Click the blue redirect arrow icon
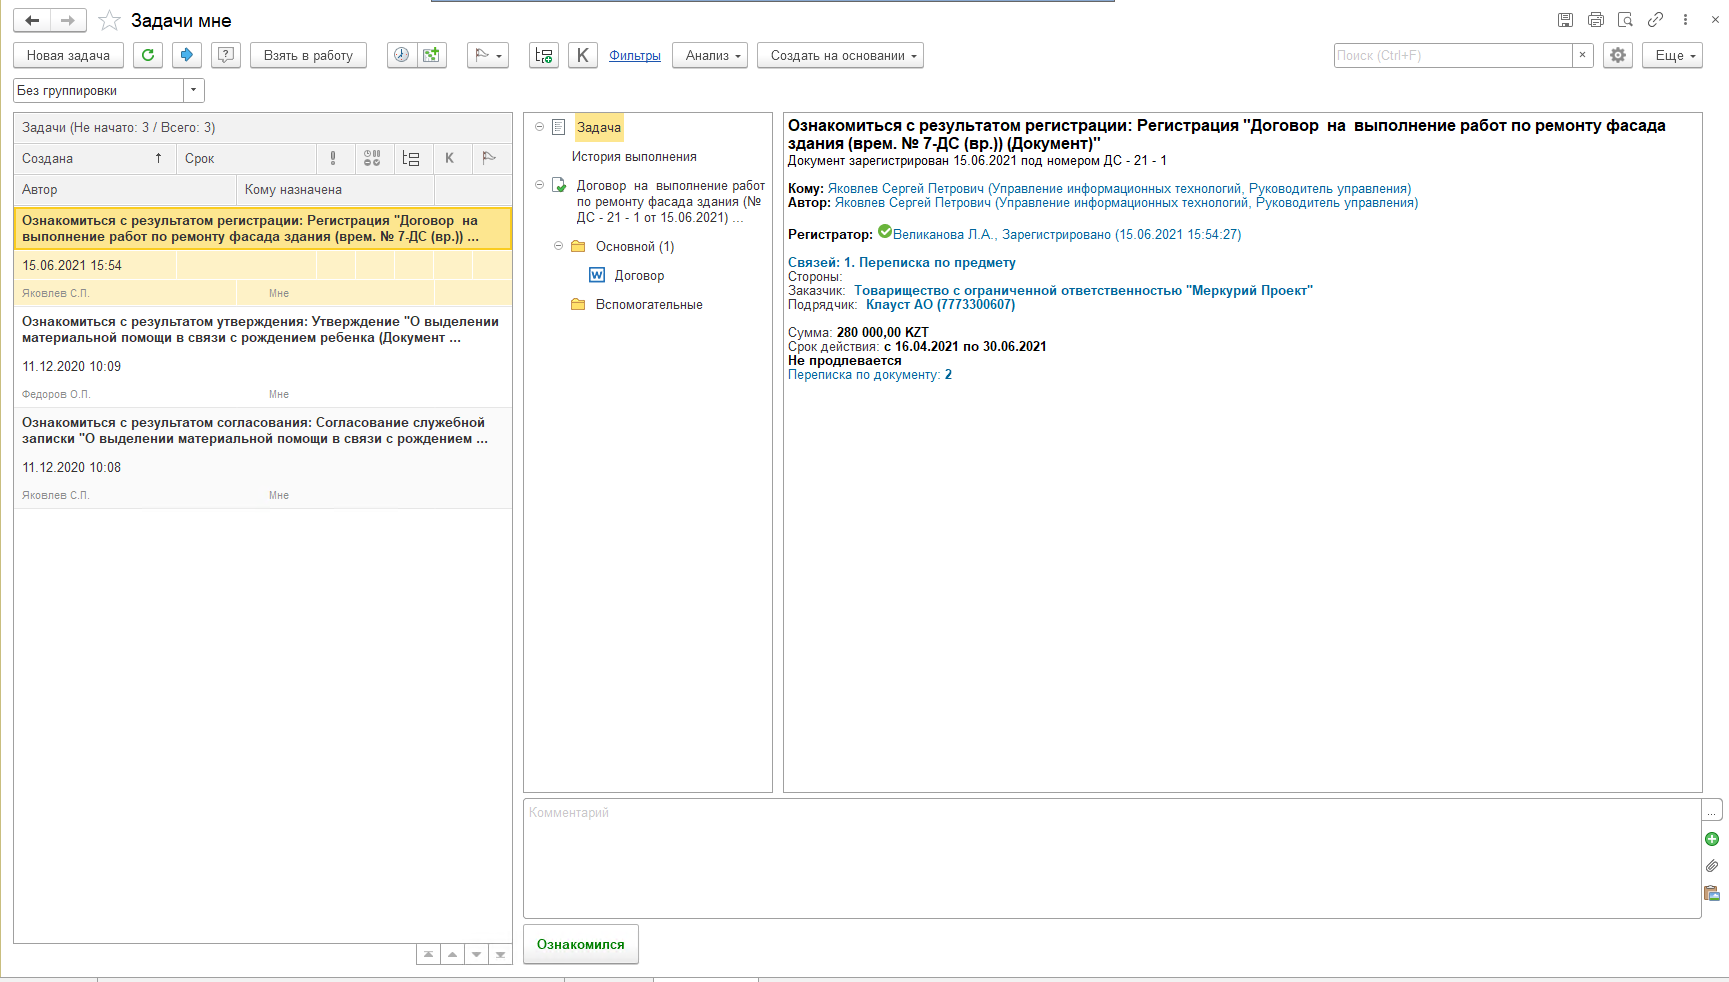The height and width of the screenshot is (982, 1729). (x=186, y=55)
